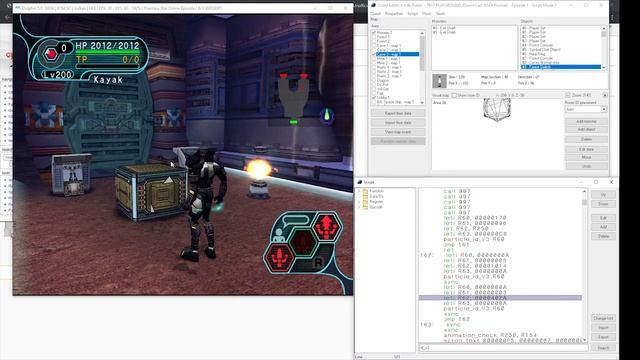Click the object preview thumbnail in Quest Editor
This screenshot has height=360, width=640.
tap(439, 81)
